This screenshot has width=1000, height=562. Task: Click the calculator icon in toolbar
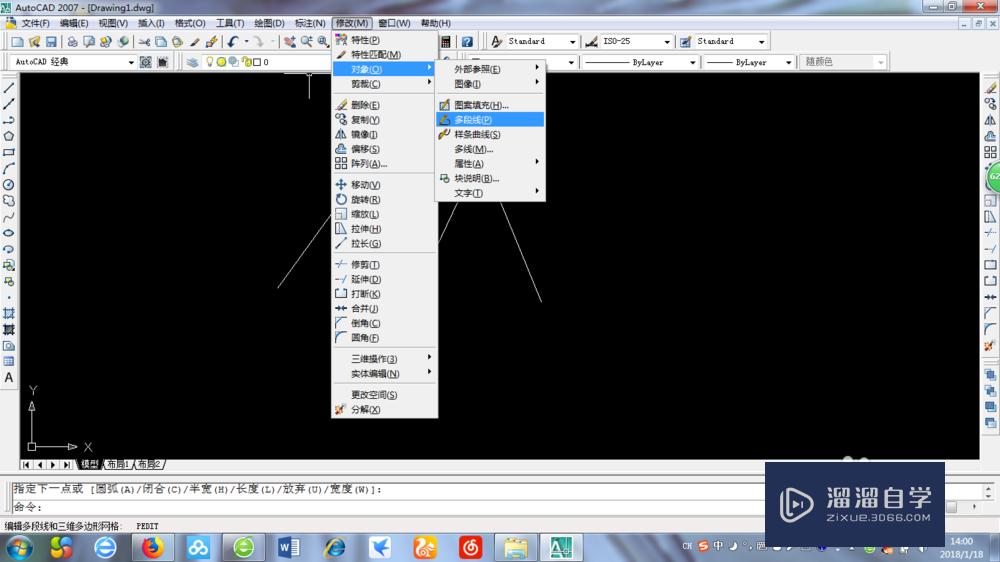(446, 41)
